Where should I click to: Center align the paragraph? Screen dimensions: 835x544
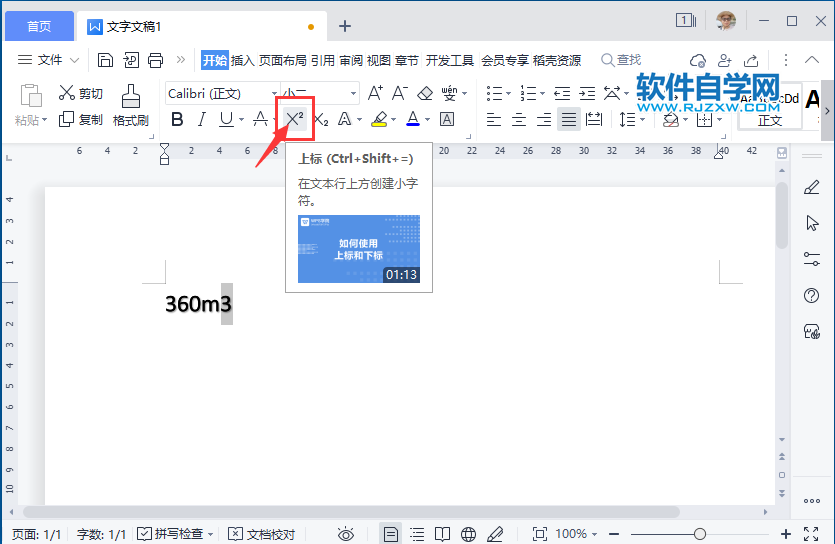(519, 119)
